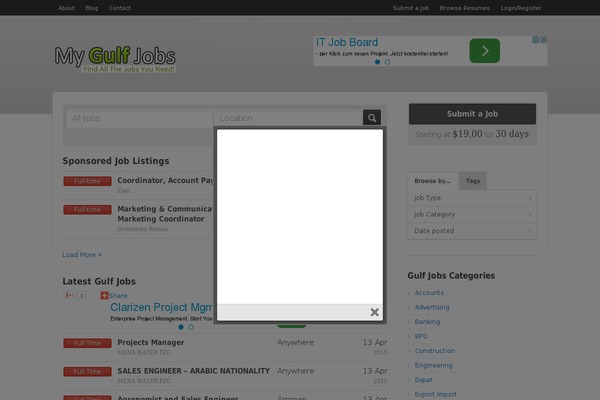Click the Zain company text

pos(123,190)
